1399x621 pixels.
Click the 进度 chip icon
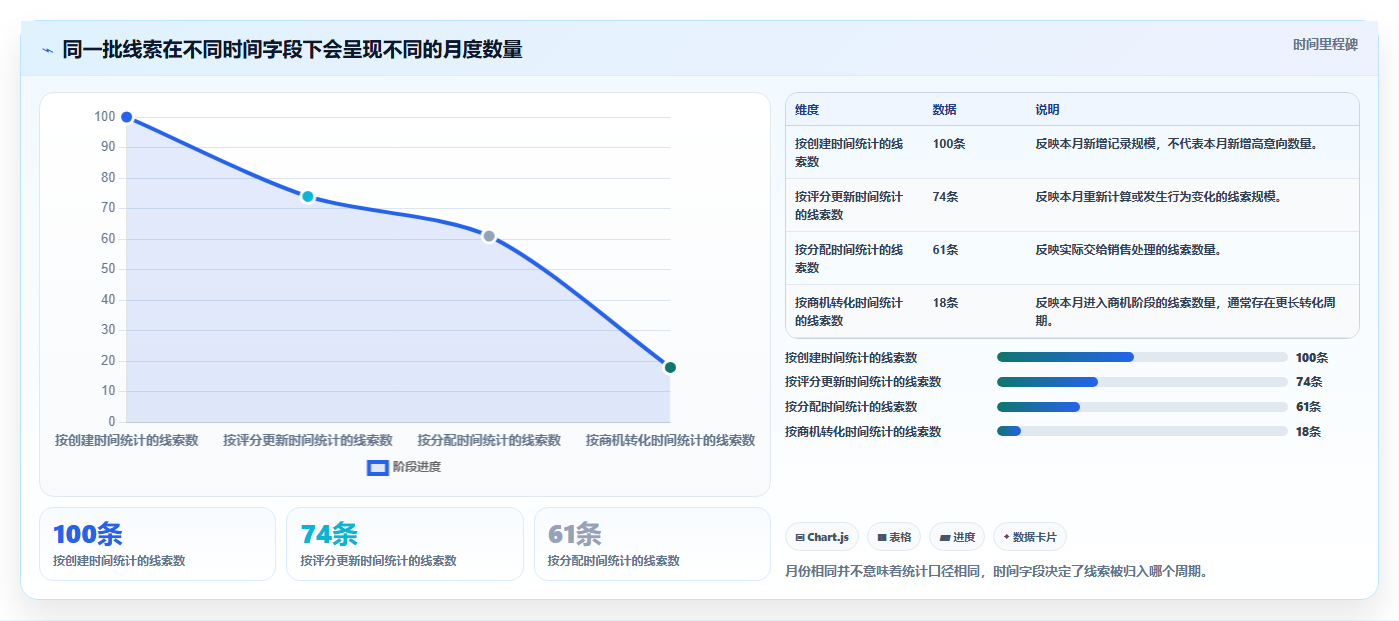tap(945, 538)
